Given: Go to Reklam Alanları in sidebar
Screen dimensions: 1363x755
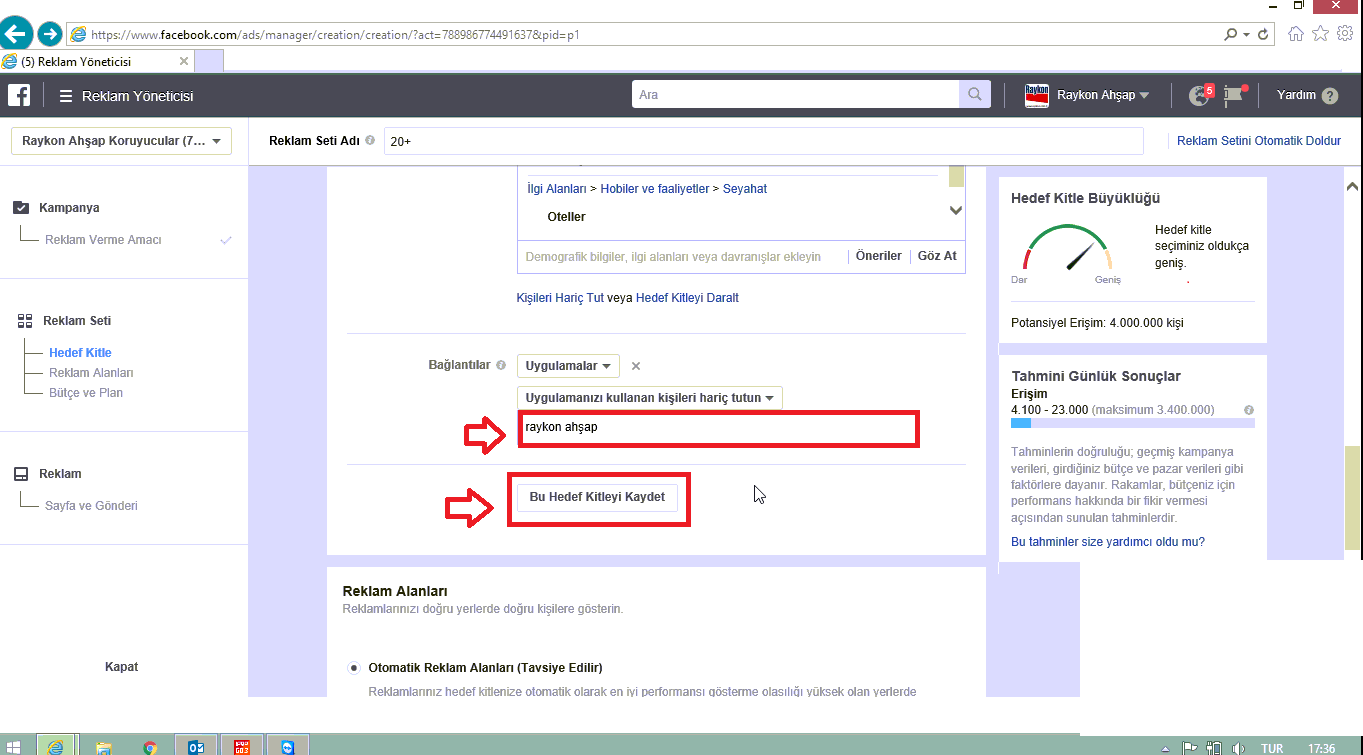Looking at the screenshot, I should pyautogui.click(x=91, y=373).
